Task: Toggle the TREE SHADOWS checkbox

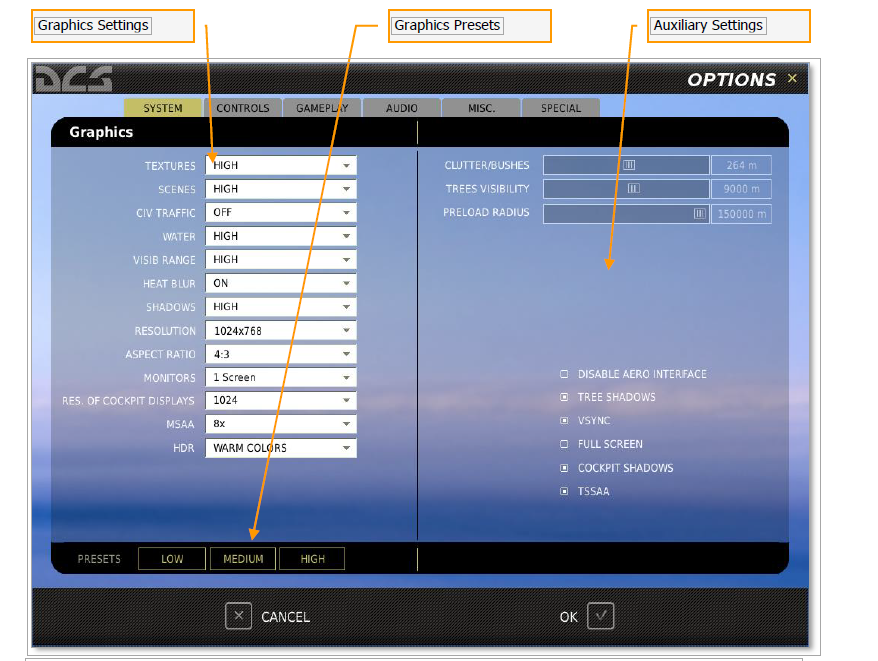Action: [564, 397]
